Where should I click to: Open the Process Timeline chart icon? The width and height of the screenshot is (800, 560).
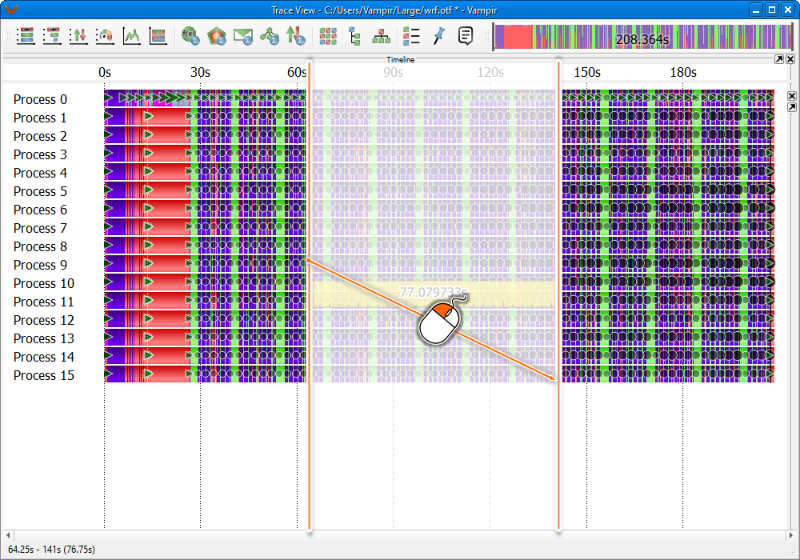pos(52,36)
